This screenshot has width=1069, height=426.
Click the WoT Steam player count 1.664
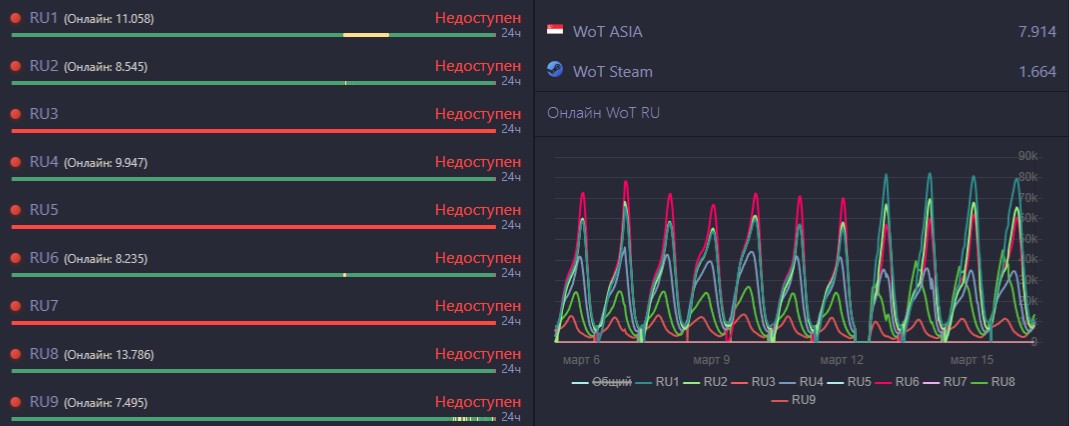(x=1037, y=72)
